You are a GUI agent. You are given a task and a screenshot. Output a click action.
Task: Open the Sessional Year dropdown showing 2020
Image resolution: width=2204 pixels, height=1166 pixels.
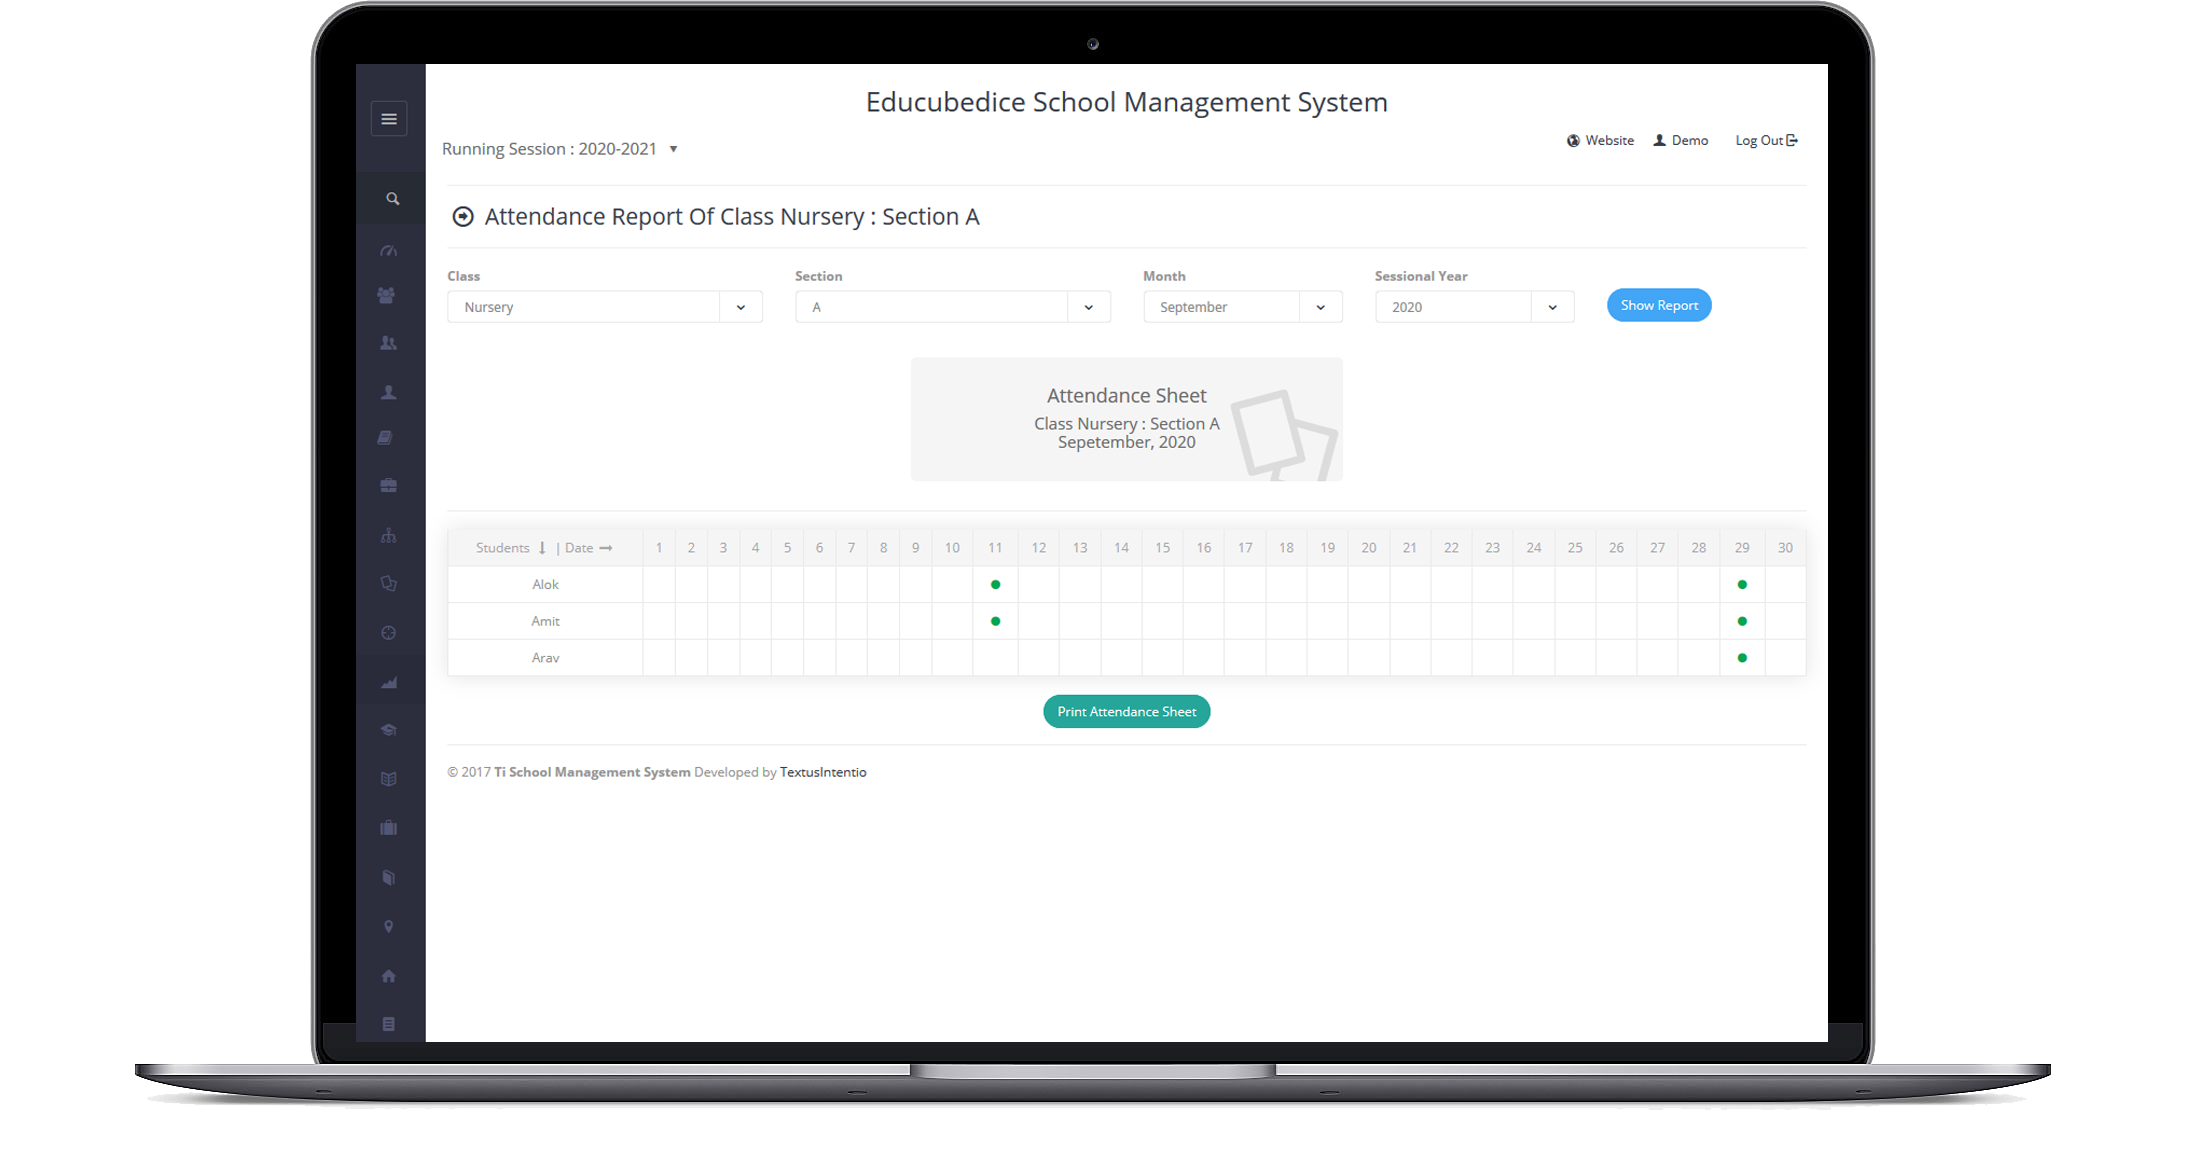pos(1475,307)
